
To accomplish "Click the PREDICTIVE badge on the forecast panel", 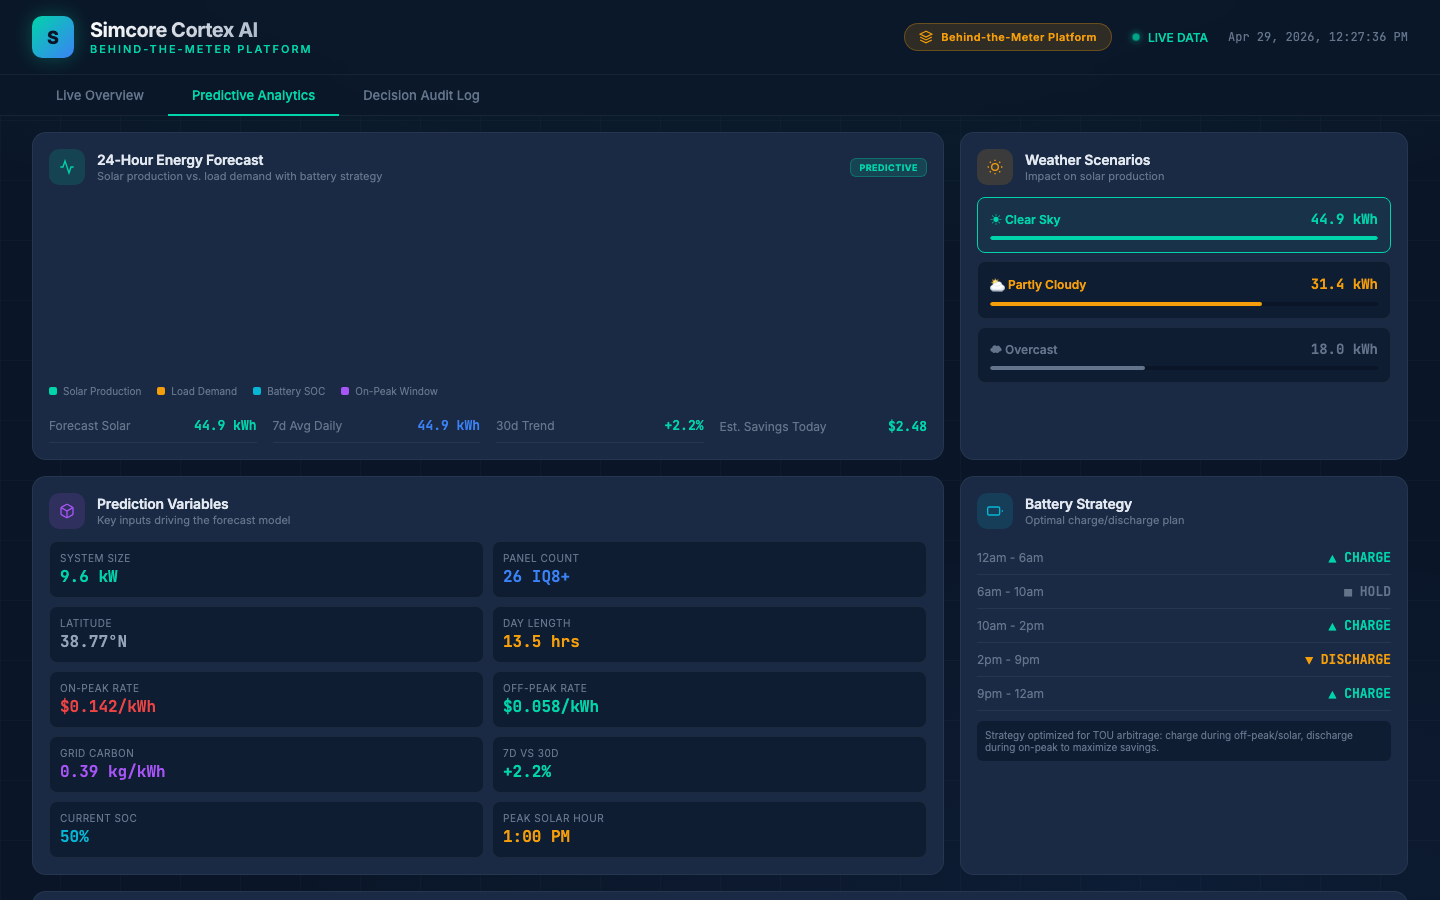I will (x=888, y=167).
